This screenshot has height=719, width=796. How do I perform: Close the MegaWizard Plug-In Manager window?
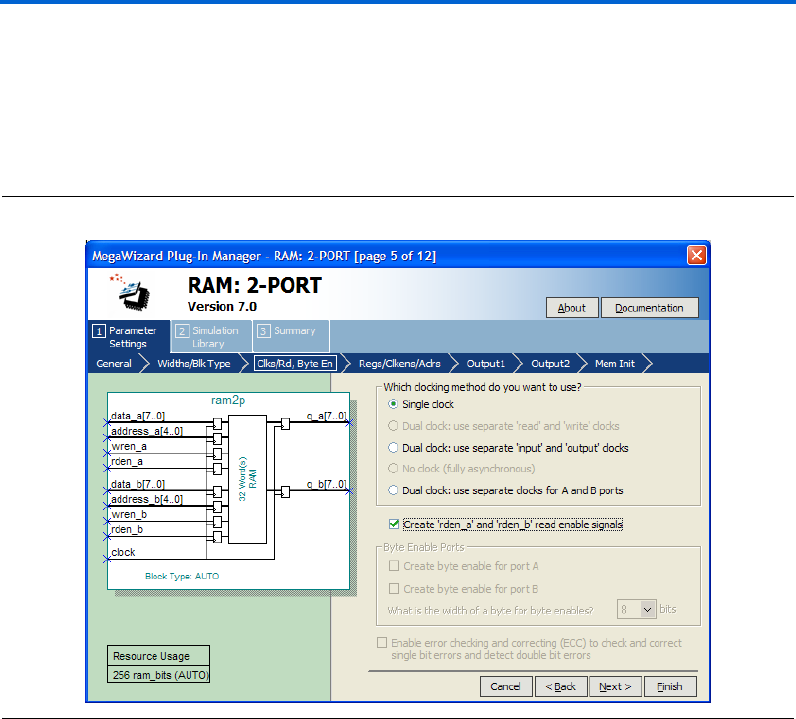click(x=696, y=255)
